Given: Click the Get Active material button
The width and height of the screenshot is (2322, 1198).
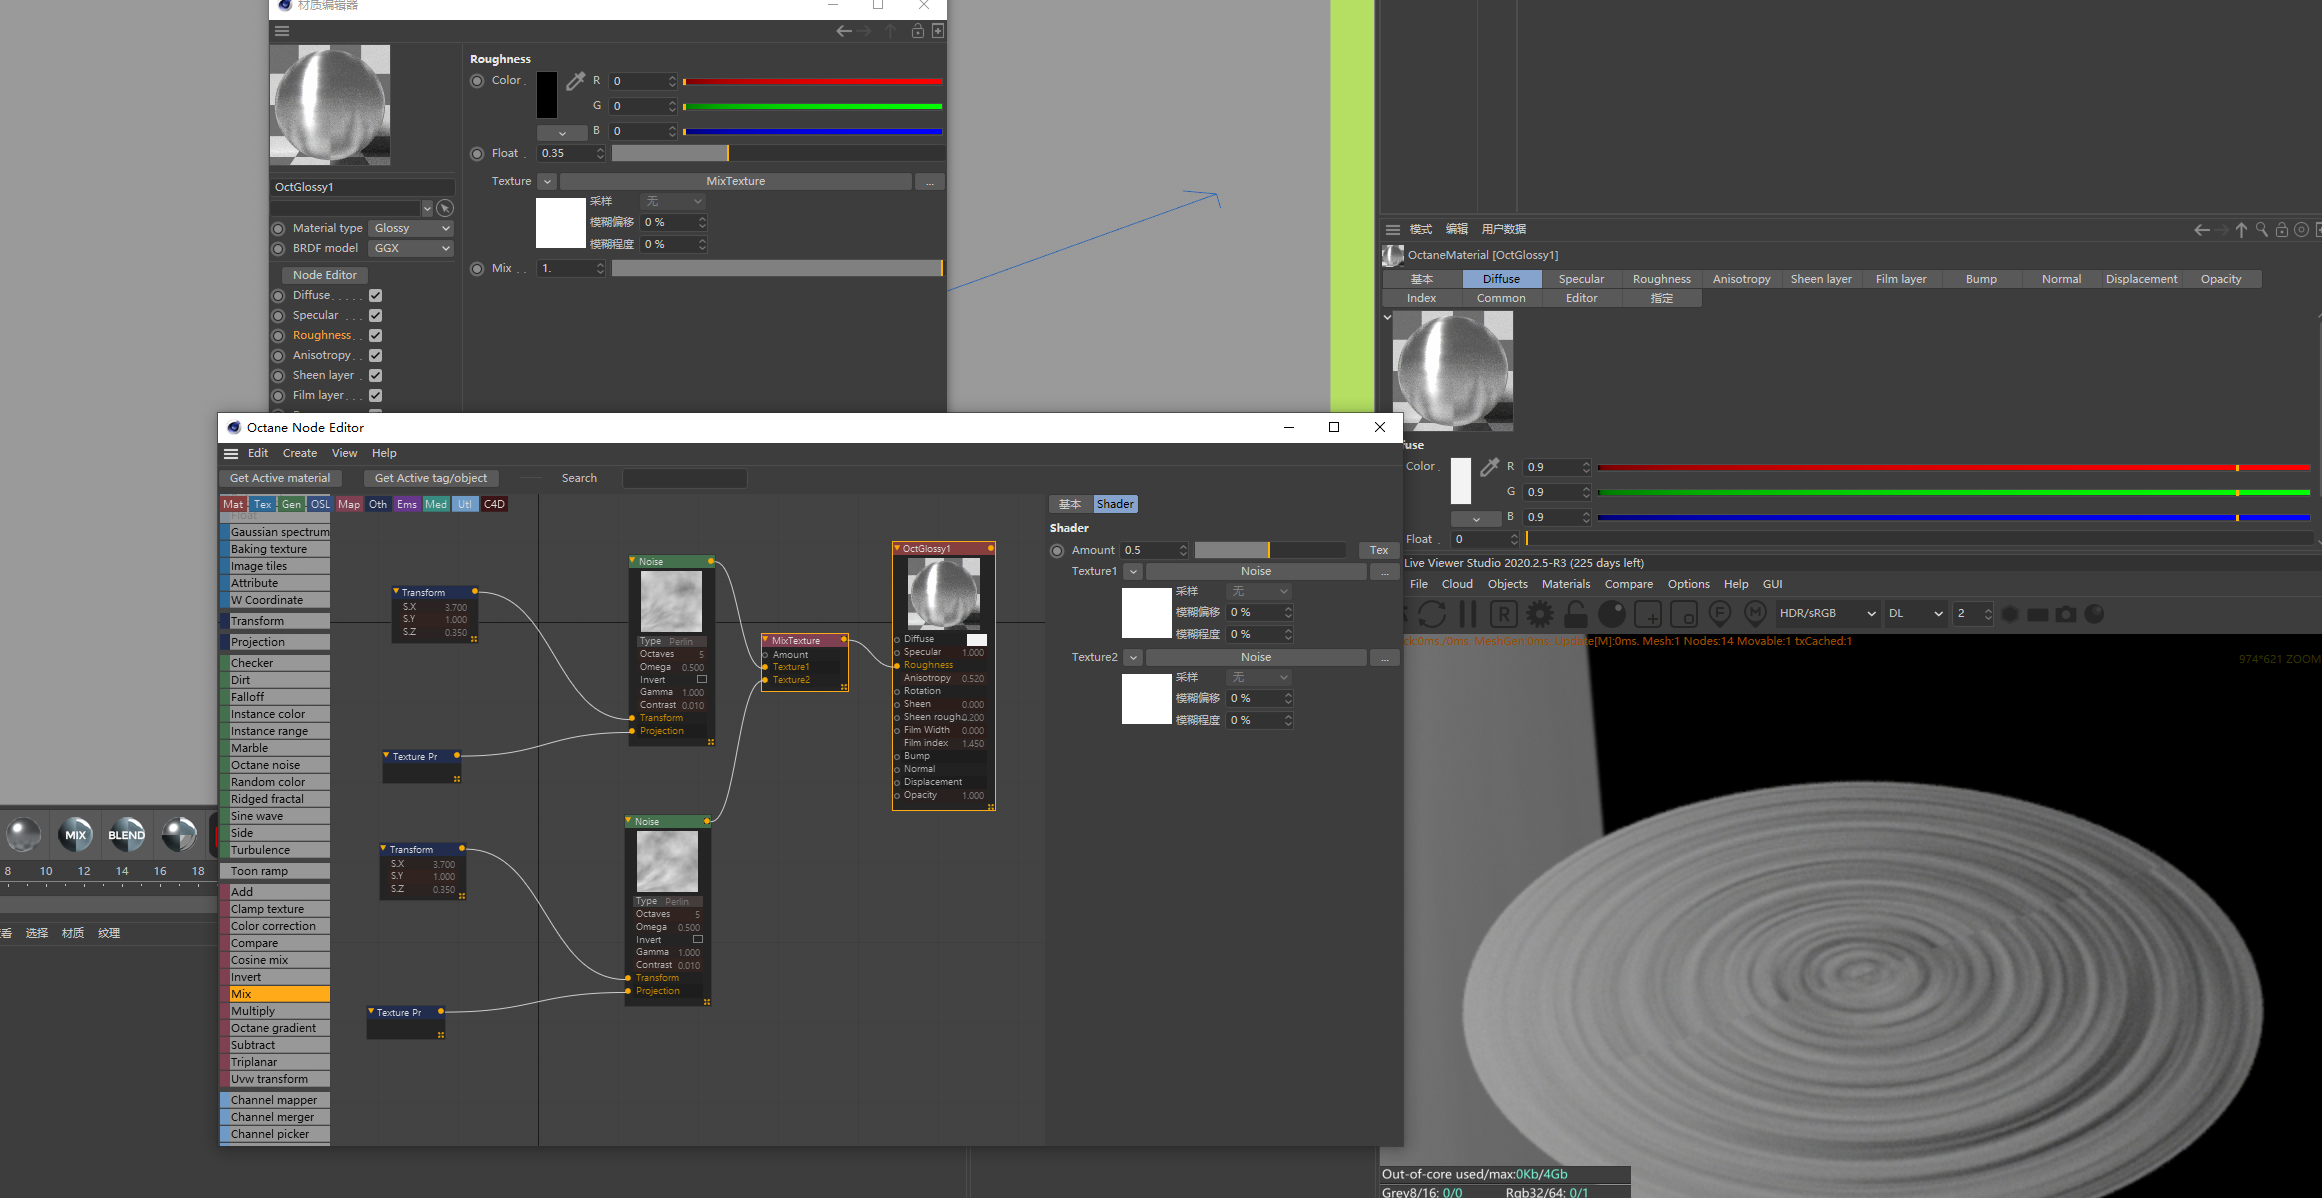Looking at the screenshot, I should (x=280, y=478).
